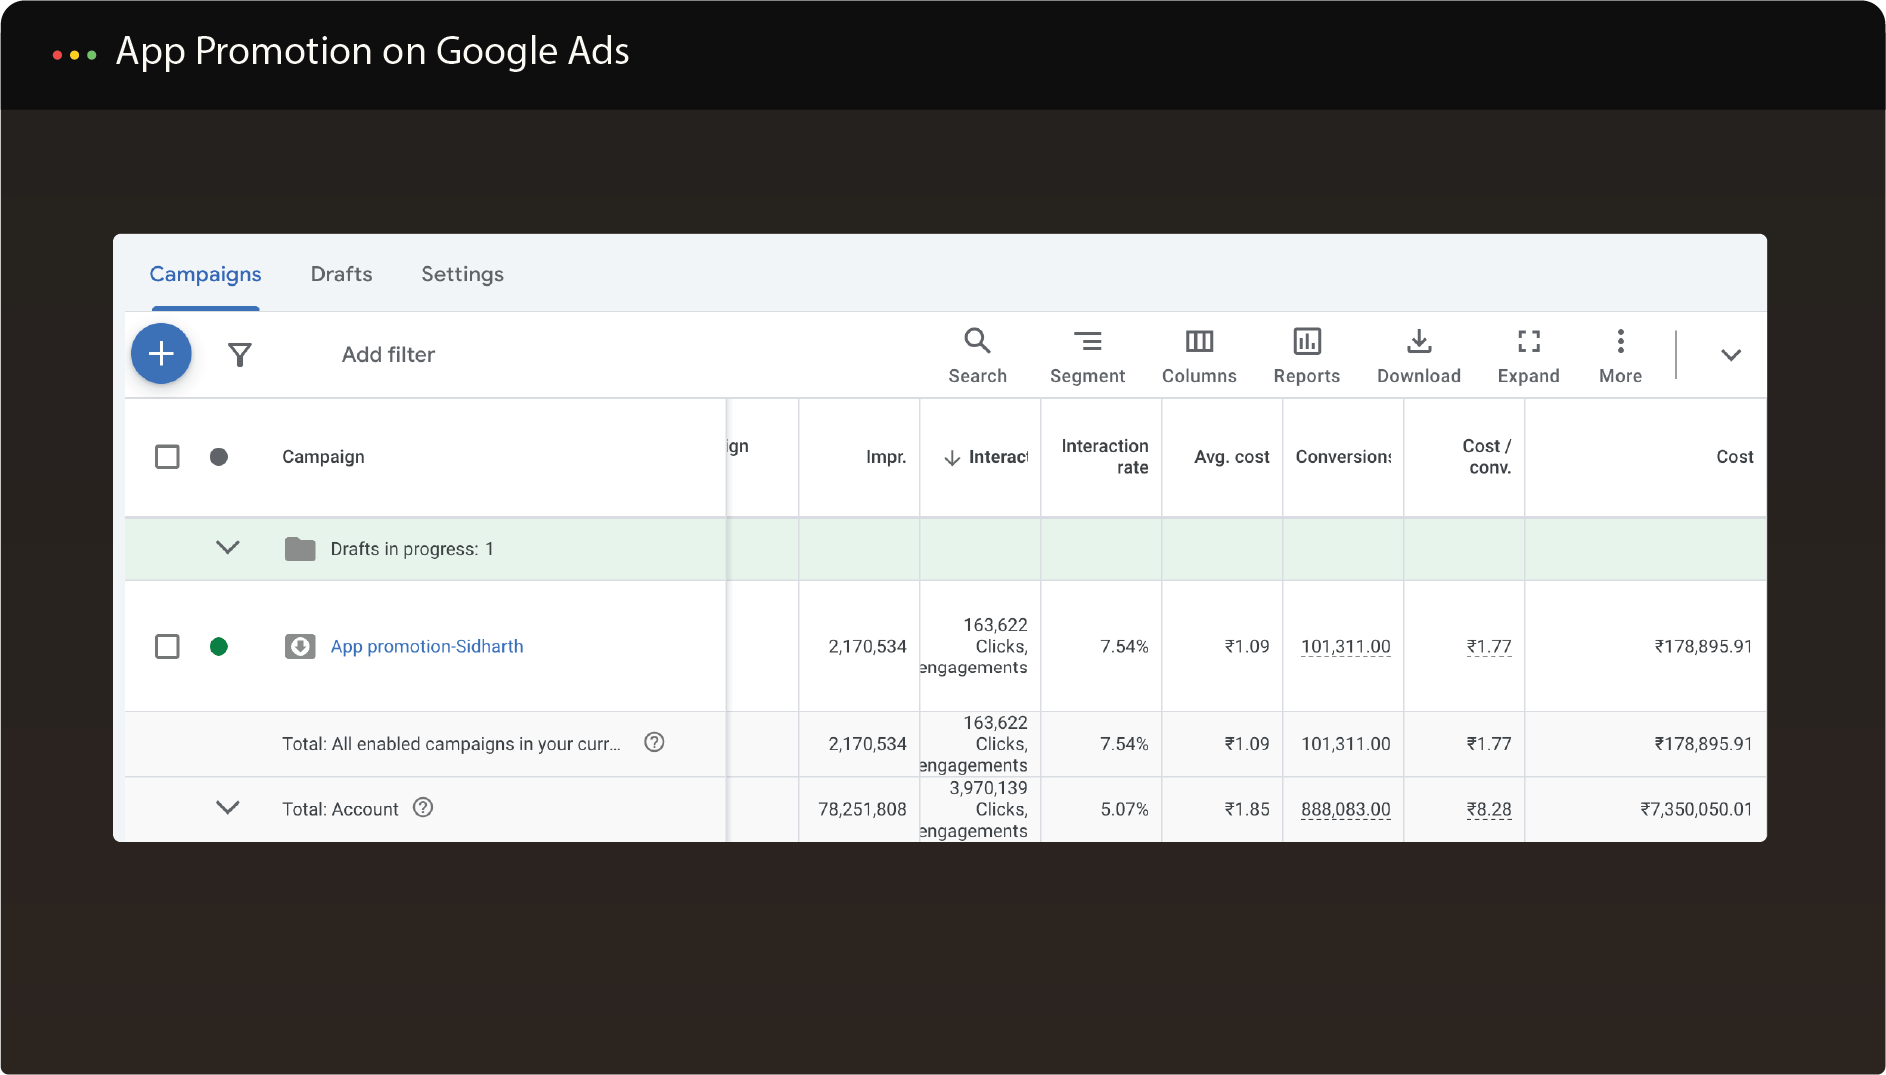Image resolution: width=1886 pixels, height=1075 pixels.
Task: Sort by Interactions column arrow
Action: [x=952, y=458]
